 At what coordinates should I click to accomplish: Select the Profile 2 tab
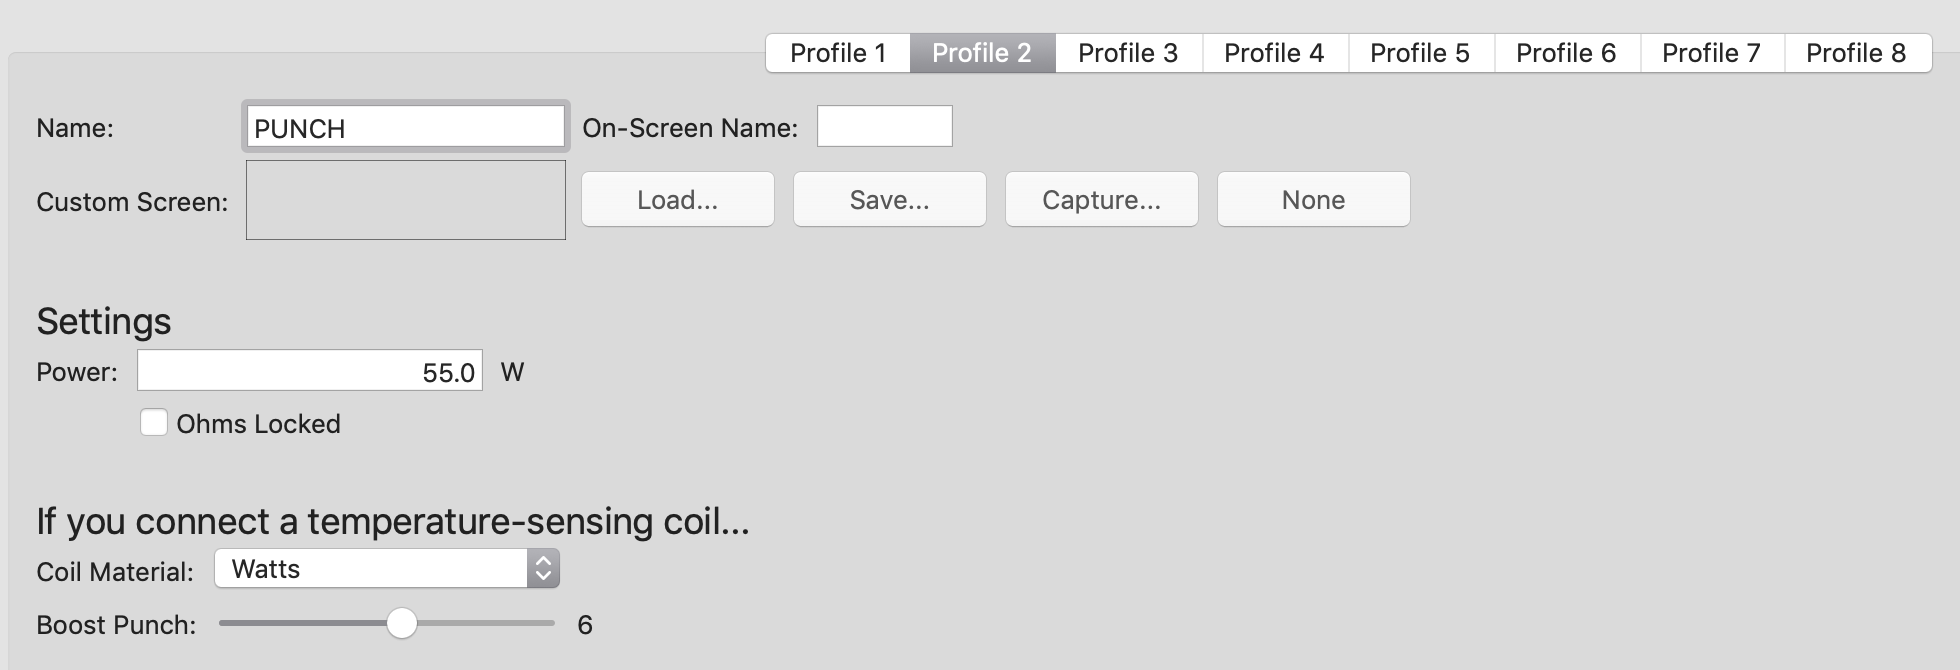pyautogui.click(x=982, y=53)
